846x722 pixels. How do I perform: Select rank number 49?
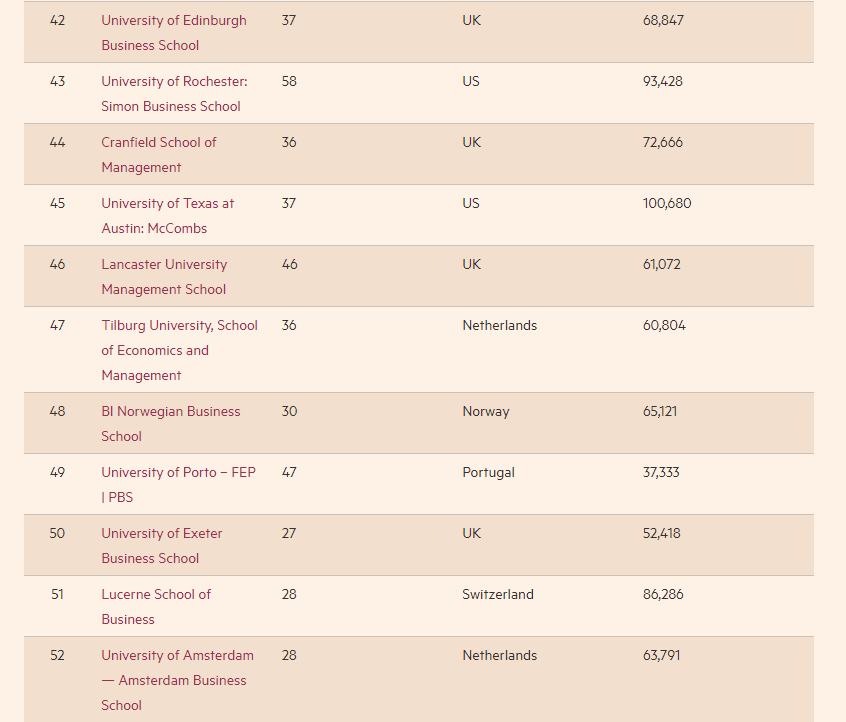57,472
